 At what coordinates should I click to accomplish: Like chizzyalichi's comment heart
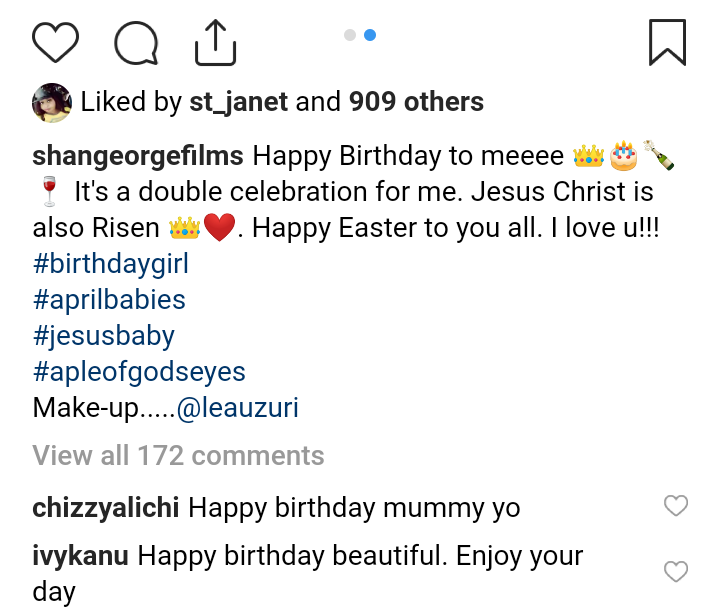676,506
